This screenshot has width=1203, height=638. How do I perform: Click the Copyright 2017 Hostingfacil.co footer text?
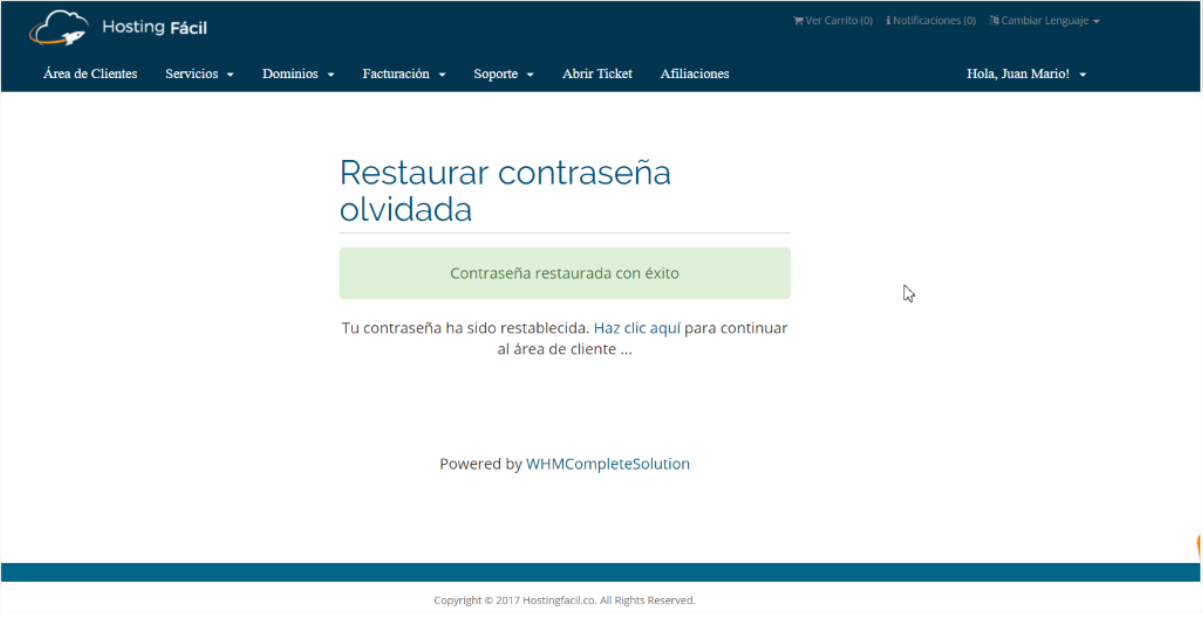click(564, 600)
